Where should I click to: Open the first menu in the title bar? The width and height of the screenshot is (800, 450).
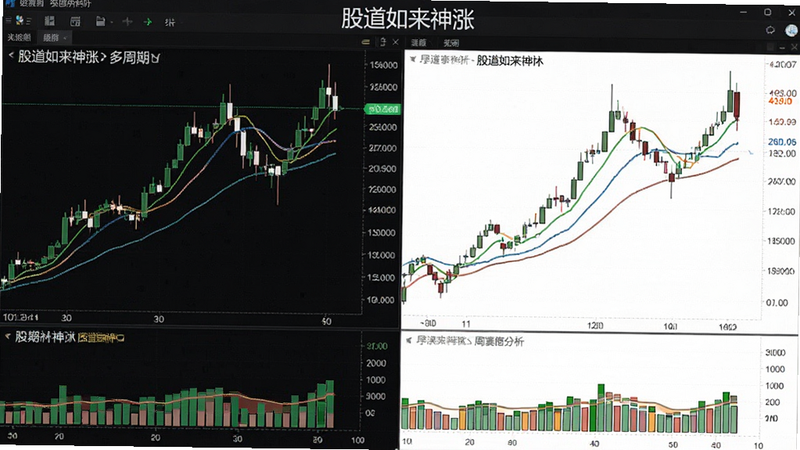32,3
